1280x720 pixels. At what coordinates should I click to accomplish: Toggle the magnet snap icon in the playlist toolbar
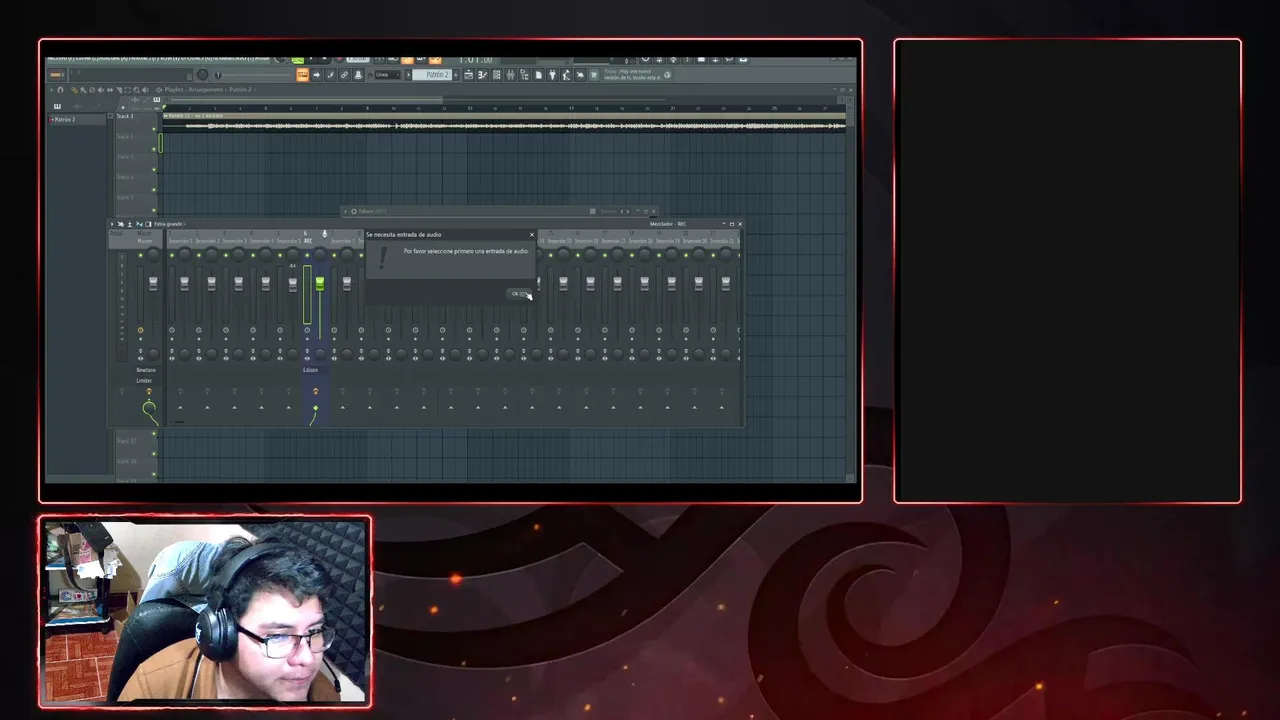60,90
